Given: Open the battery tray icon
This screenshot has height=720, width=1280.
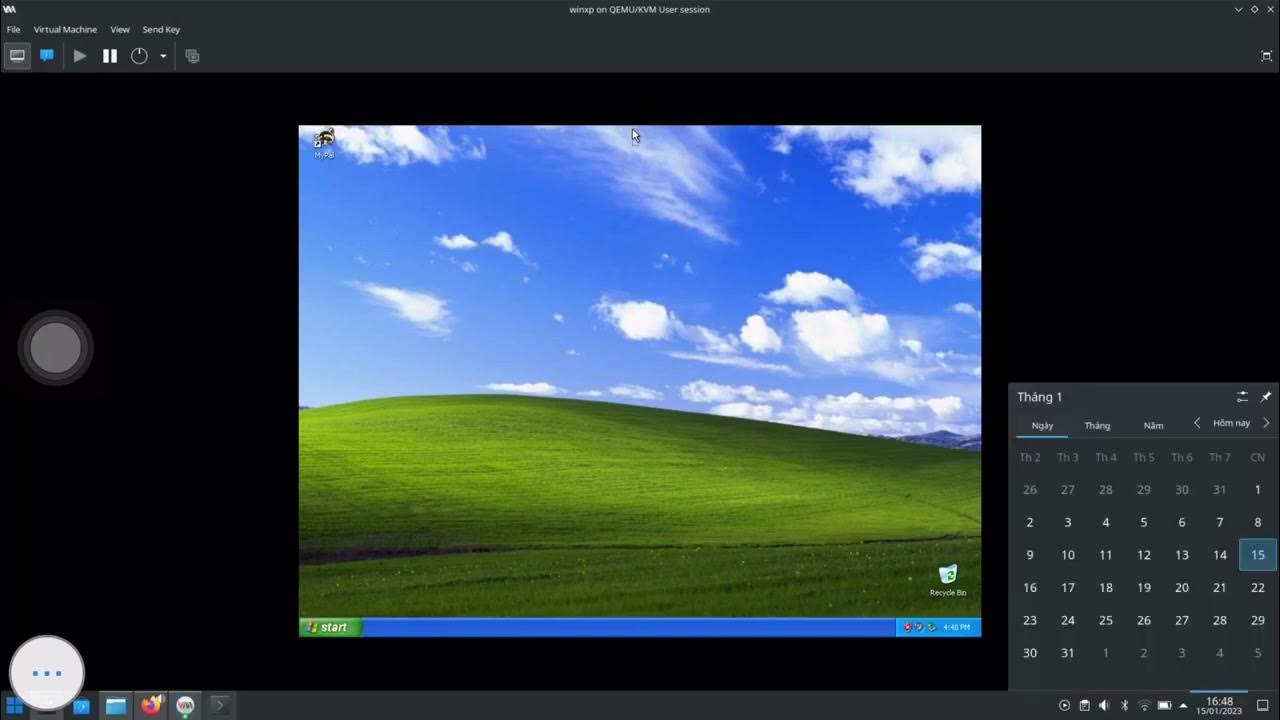Looking at the screenshot, I should tap(1164, 706).
